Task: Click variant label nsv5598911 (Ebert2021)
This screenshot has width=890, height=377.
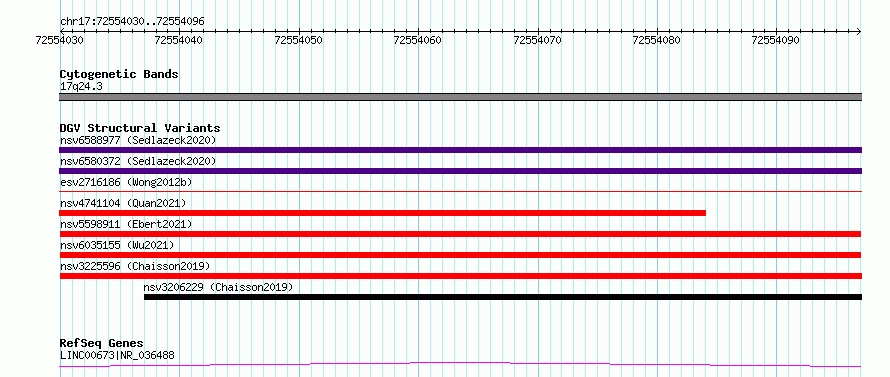Action: (x=126, y=224)
